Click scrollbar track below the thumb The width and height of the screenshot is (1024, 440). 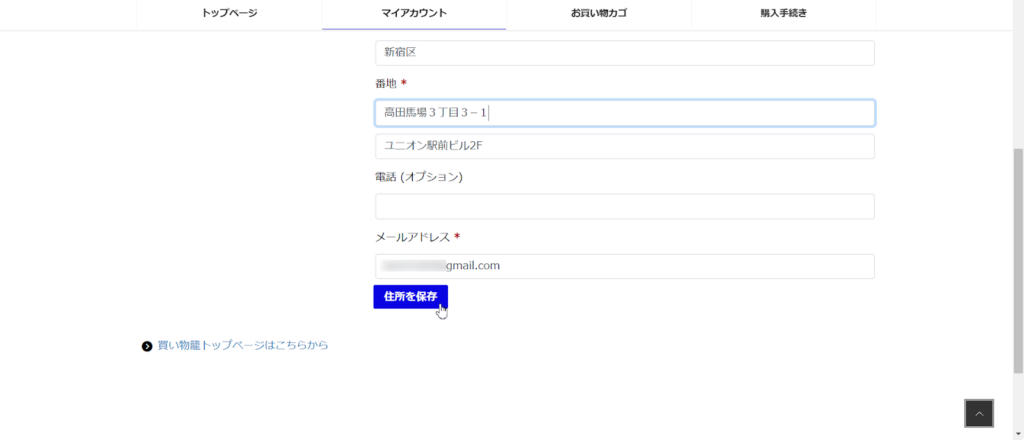pyautogui.click(x=1018, y=405)
